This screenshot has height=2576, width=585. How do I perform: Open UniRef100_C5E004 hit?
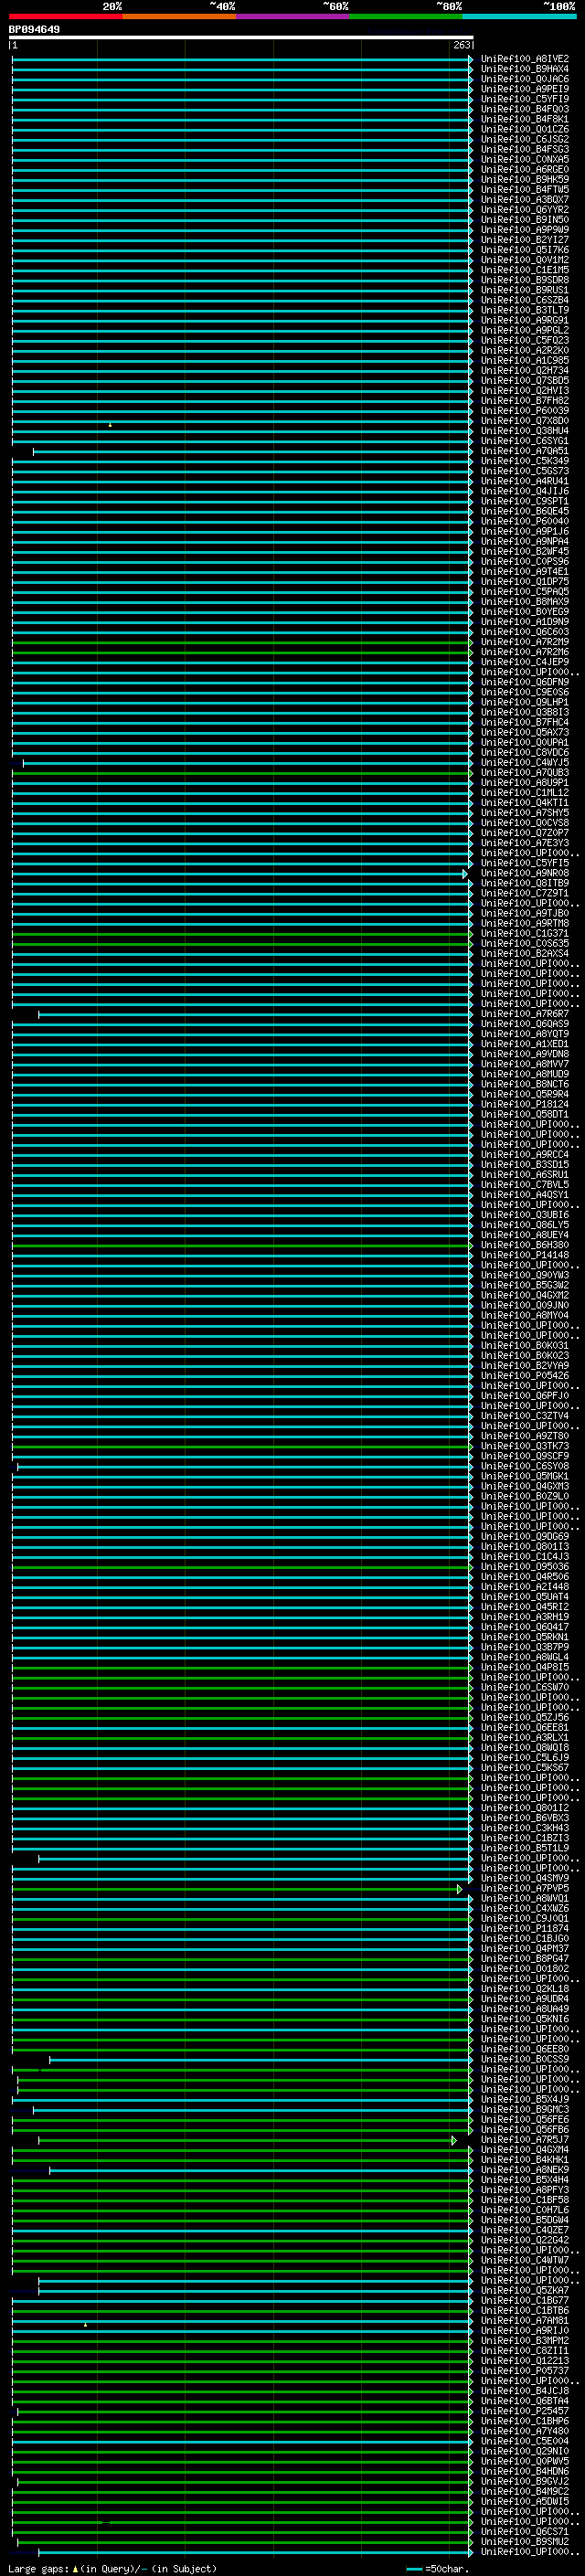pyautogui.click(x=524, y=2442)
